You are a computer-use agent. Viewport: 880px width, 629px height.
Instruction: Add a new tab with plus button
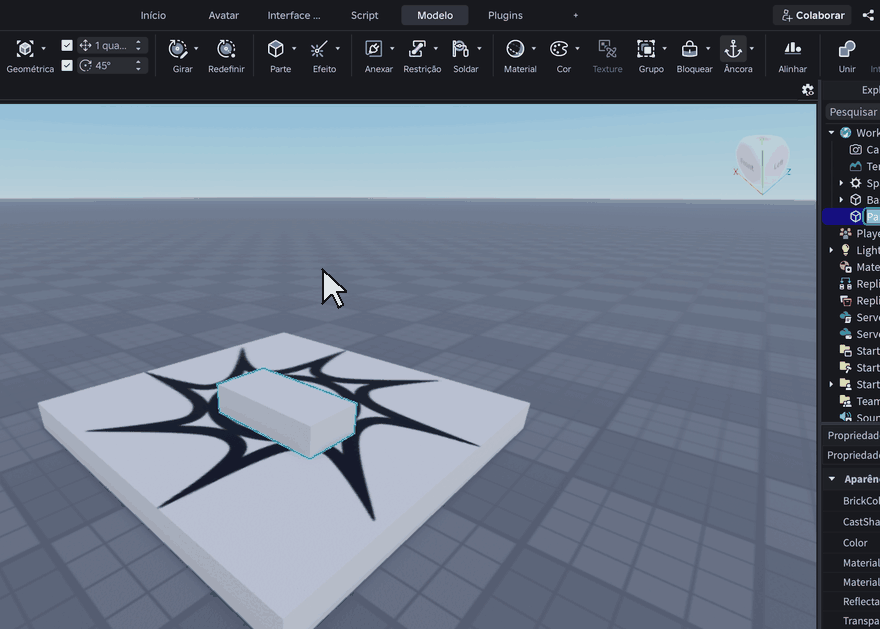pyautogui.click(x=575, y=15)
